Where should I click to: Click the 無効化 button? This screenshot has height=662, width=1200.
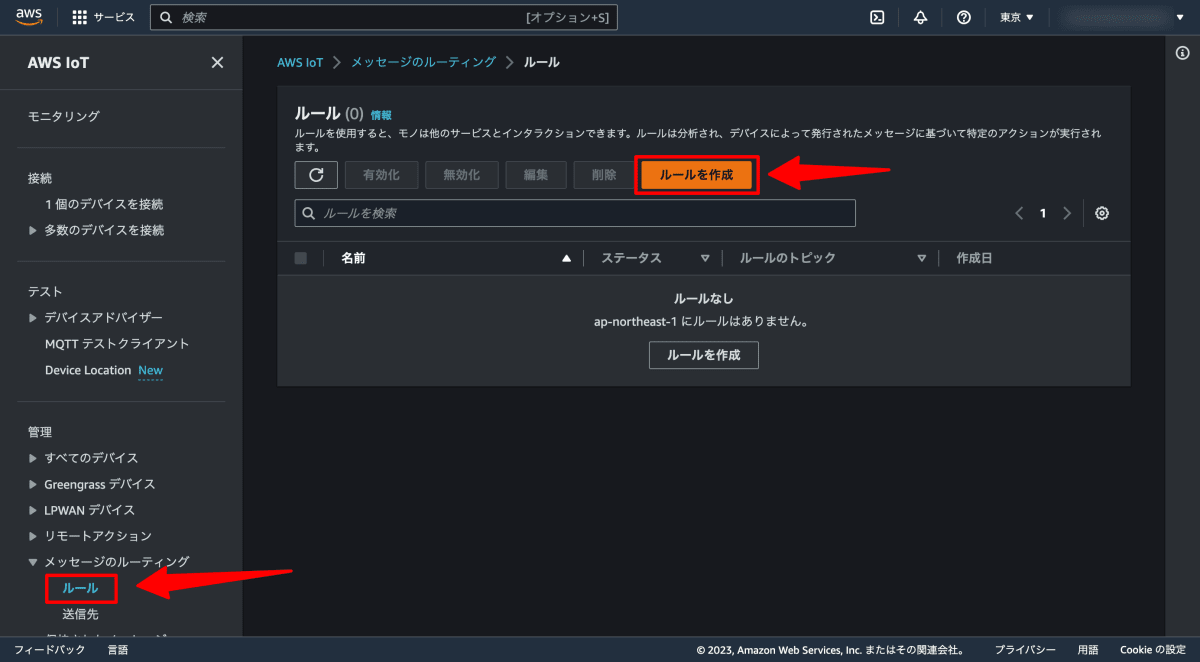pos(462,175)
